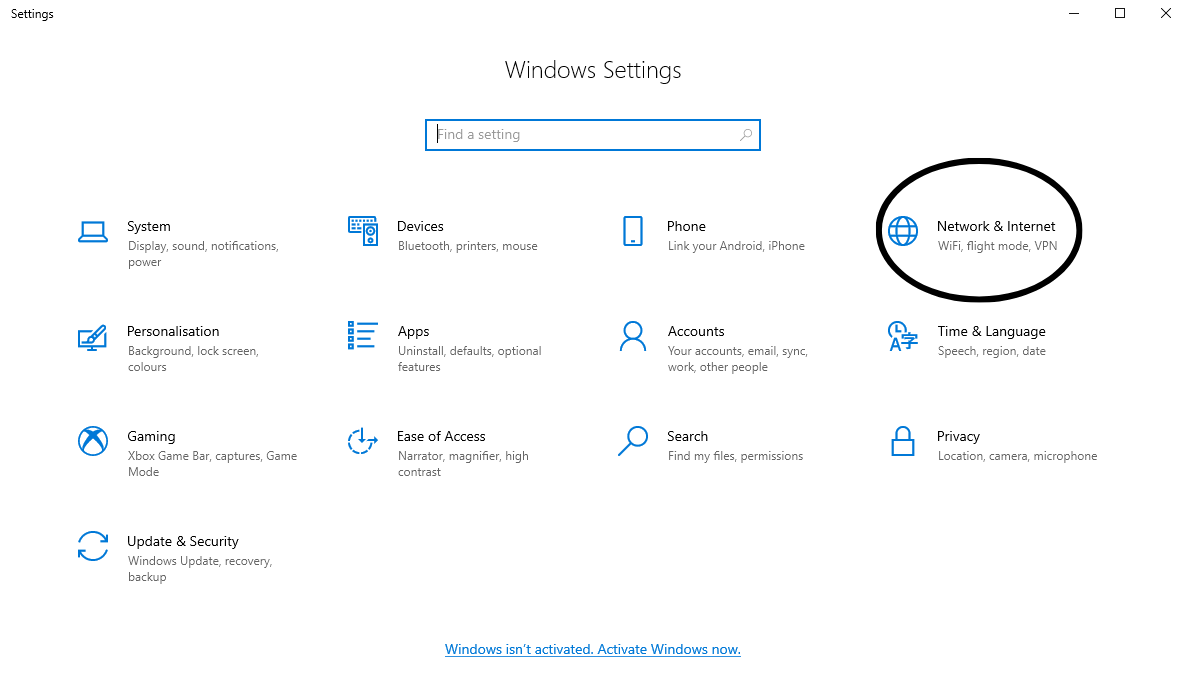Click the search magnifier in the Find a setting box
This screenshot has width=1186, height=696.
tap(745, 134)
